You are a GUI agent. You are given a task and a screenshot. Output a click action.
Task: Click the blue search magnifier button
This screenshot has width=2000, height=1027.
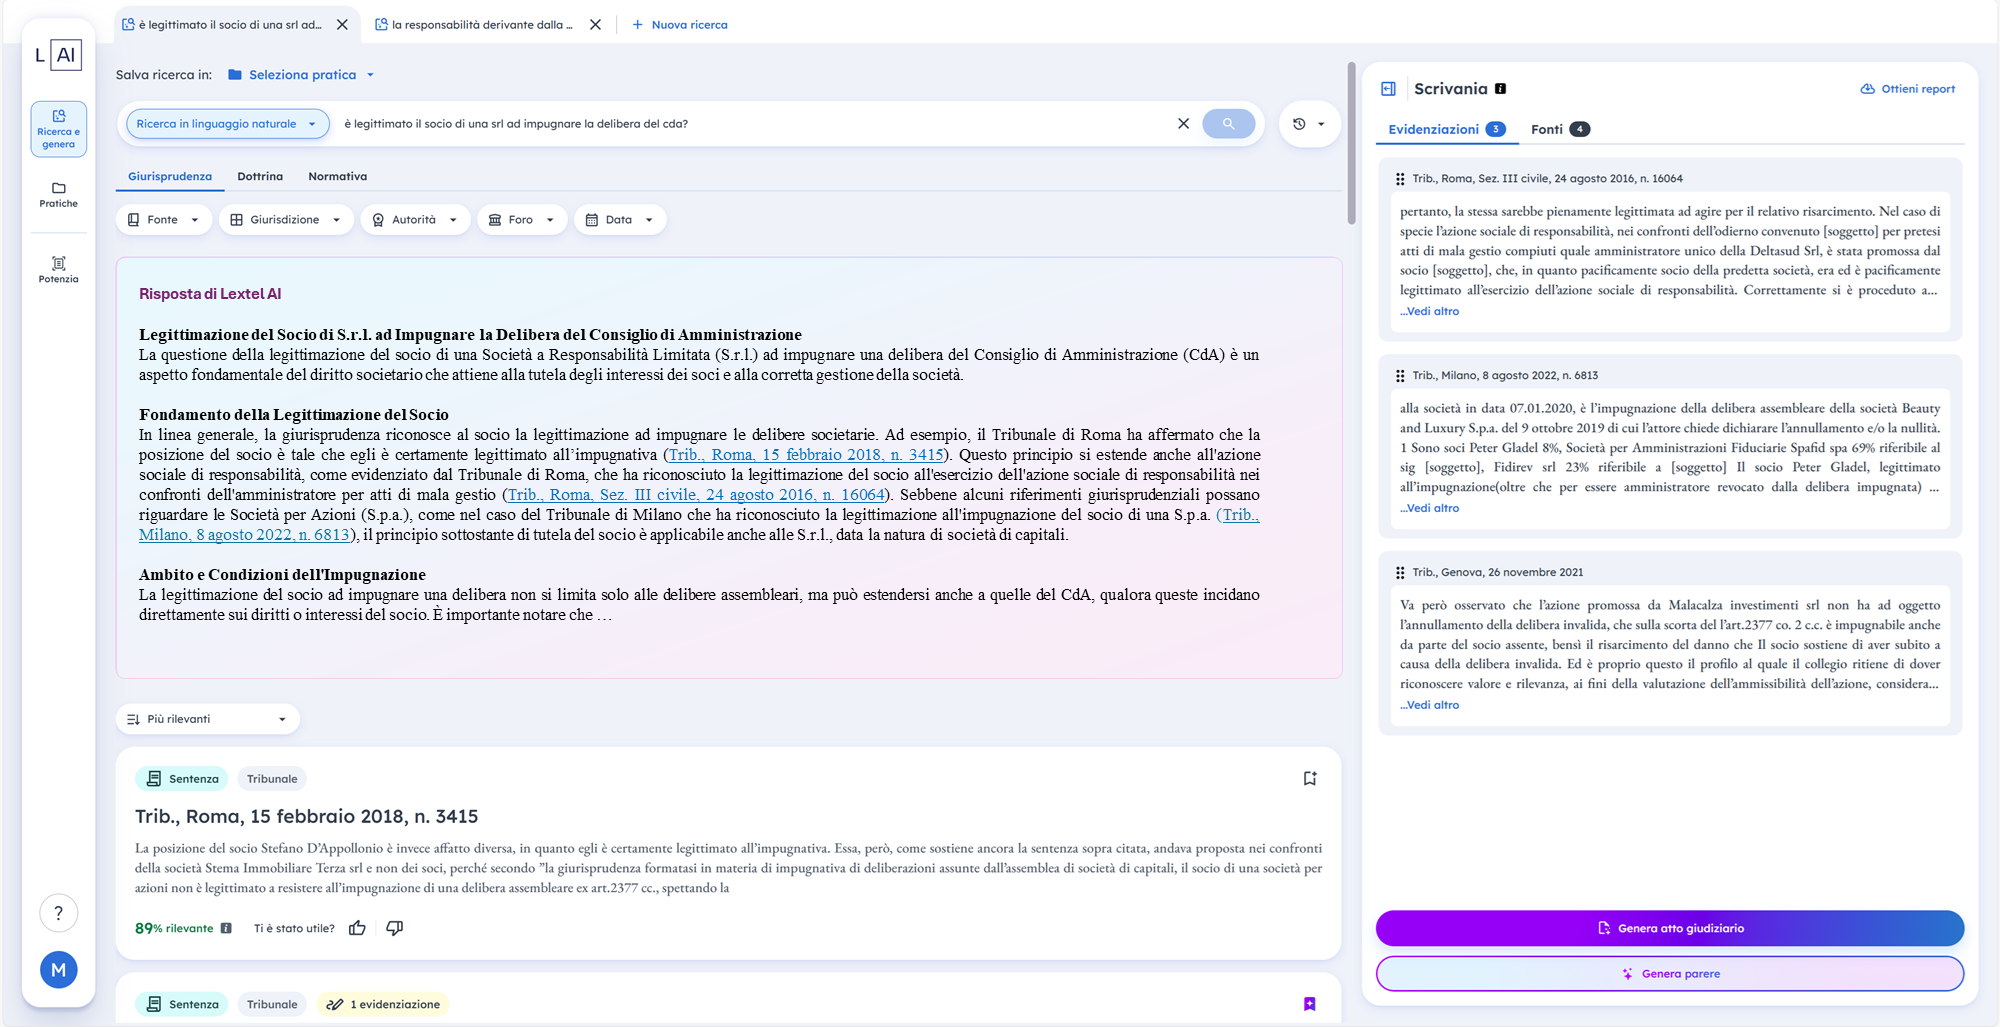pyautogui.click(x=1228, y=124)
